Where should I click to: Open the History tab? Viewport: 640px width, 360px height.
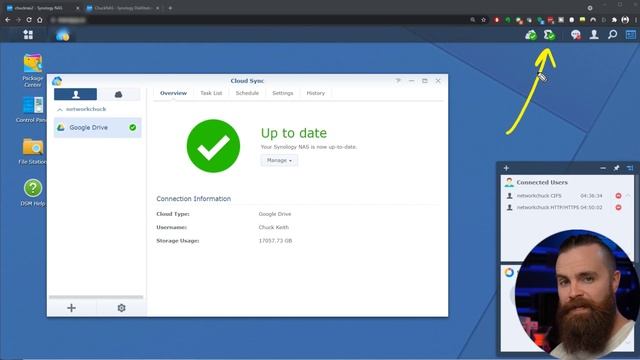click(316, 93)
